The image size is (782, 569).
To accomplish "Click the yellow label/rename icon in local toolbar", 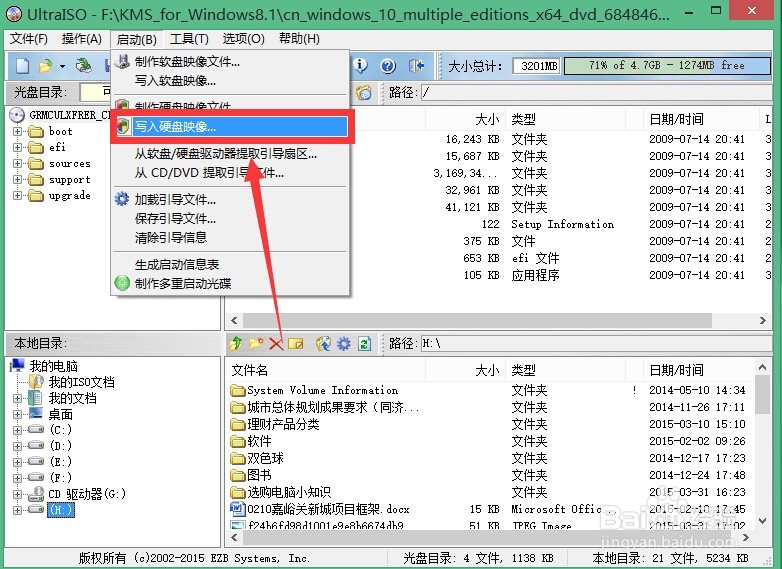I will [295, 343].
